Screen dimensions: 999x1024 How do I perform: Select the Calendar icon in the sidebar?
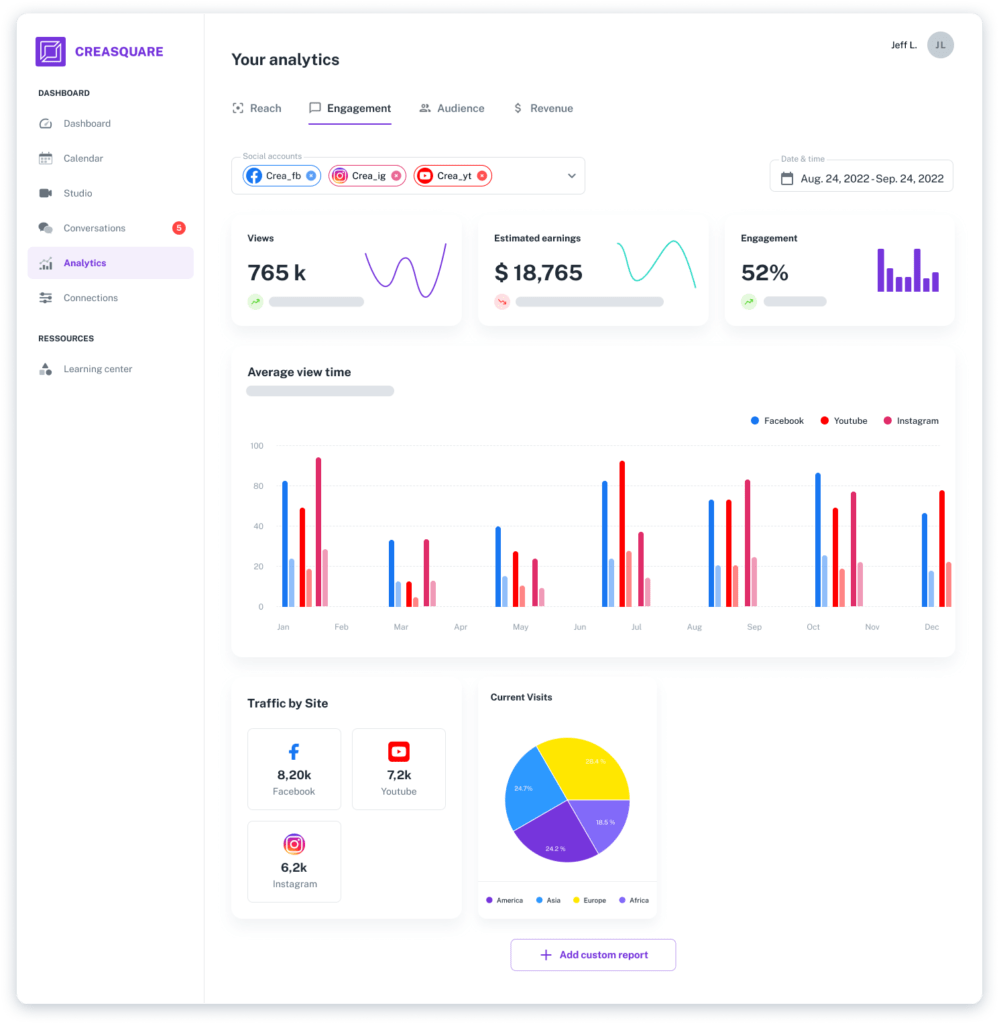pos(47,158)
